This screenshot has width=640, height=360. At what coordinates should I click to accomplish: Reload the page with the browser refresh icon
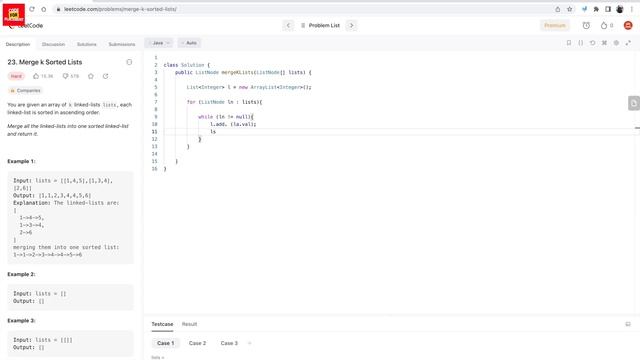point(32,9)
